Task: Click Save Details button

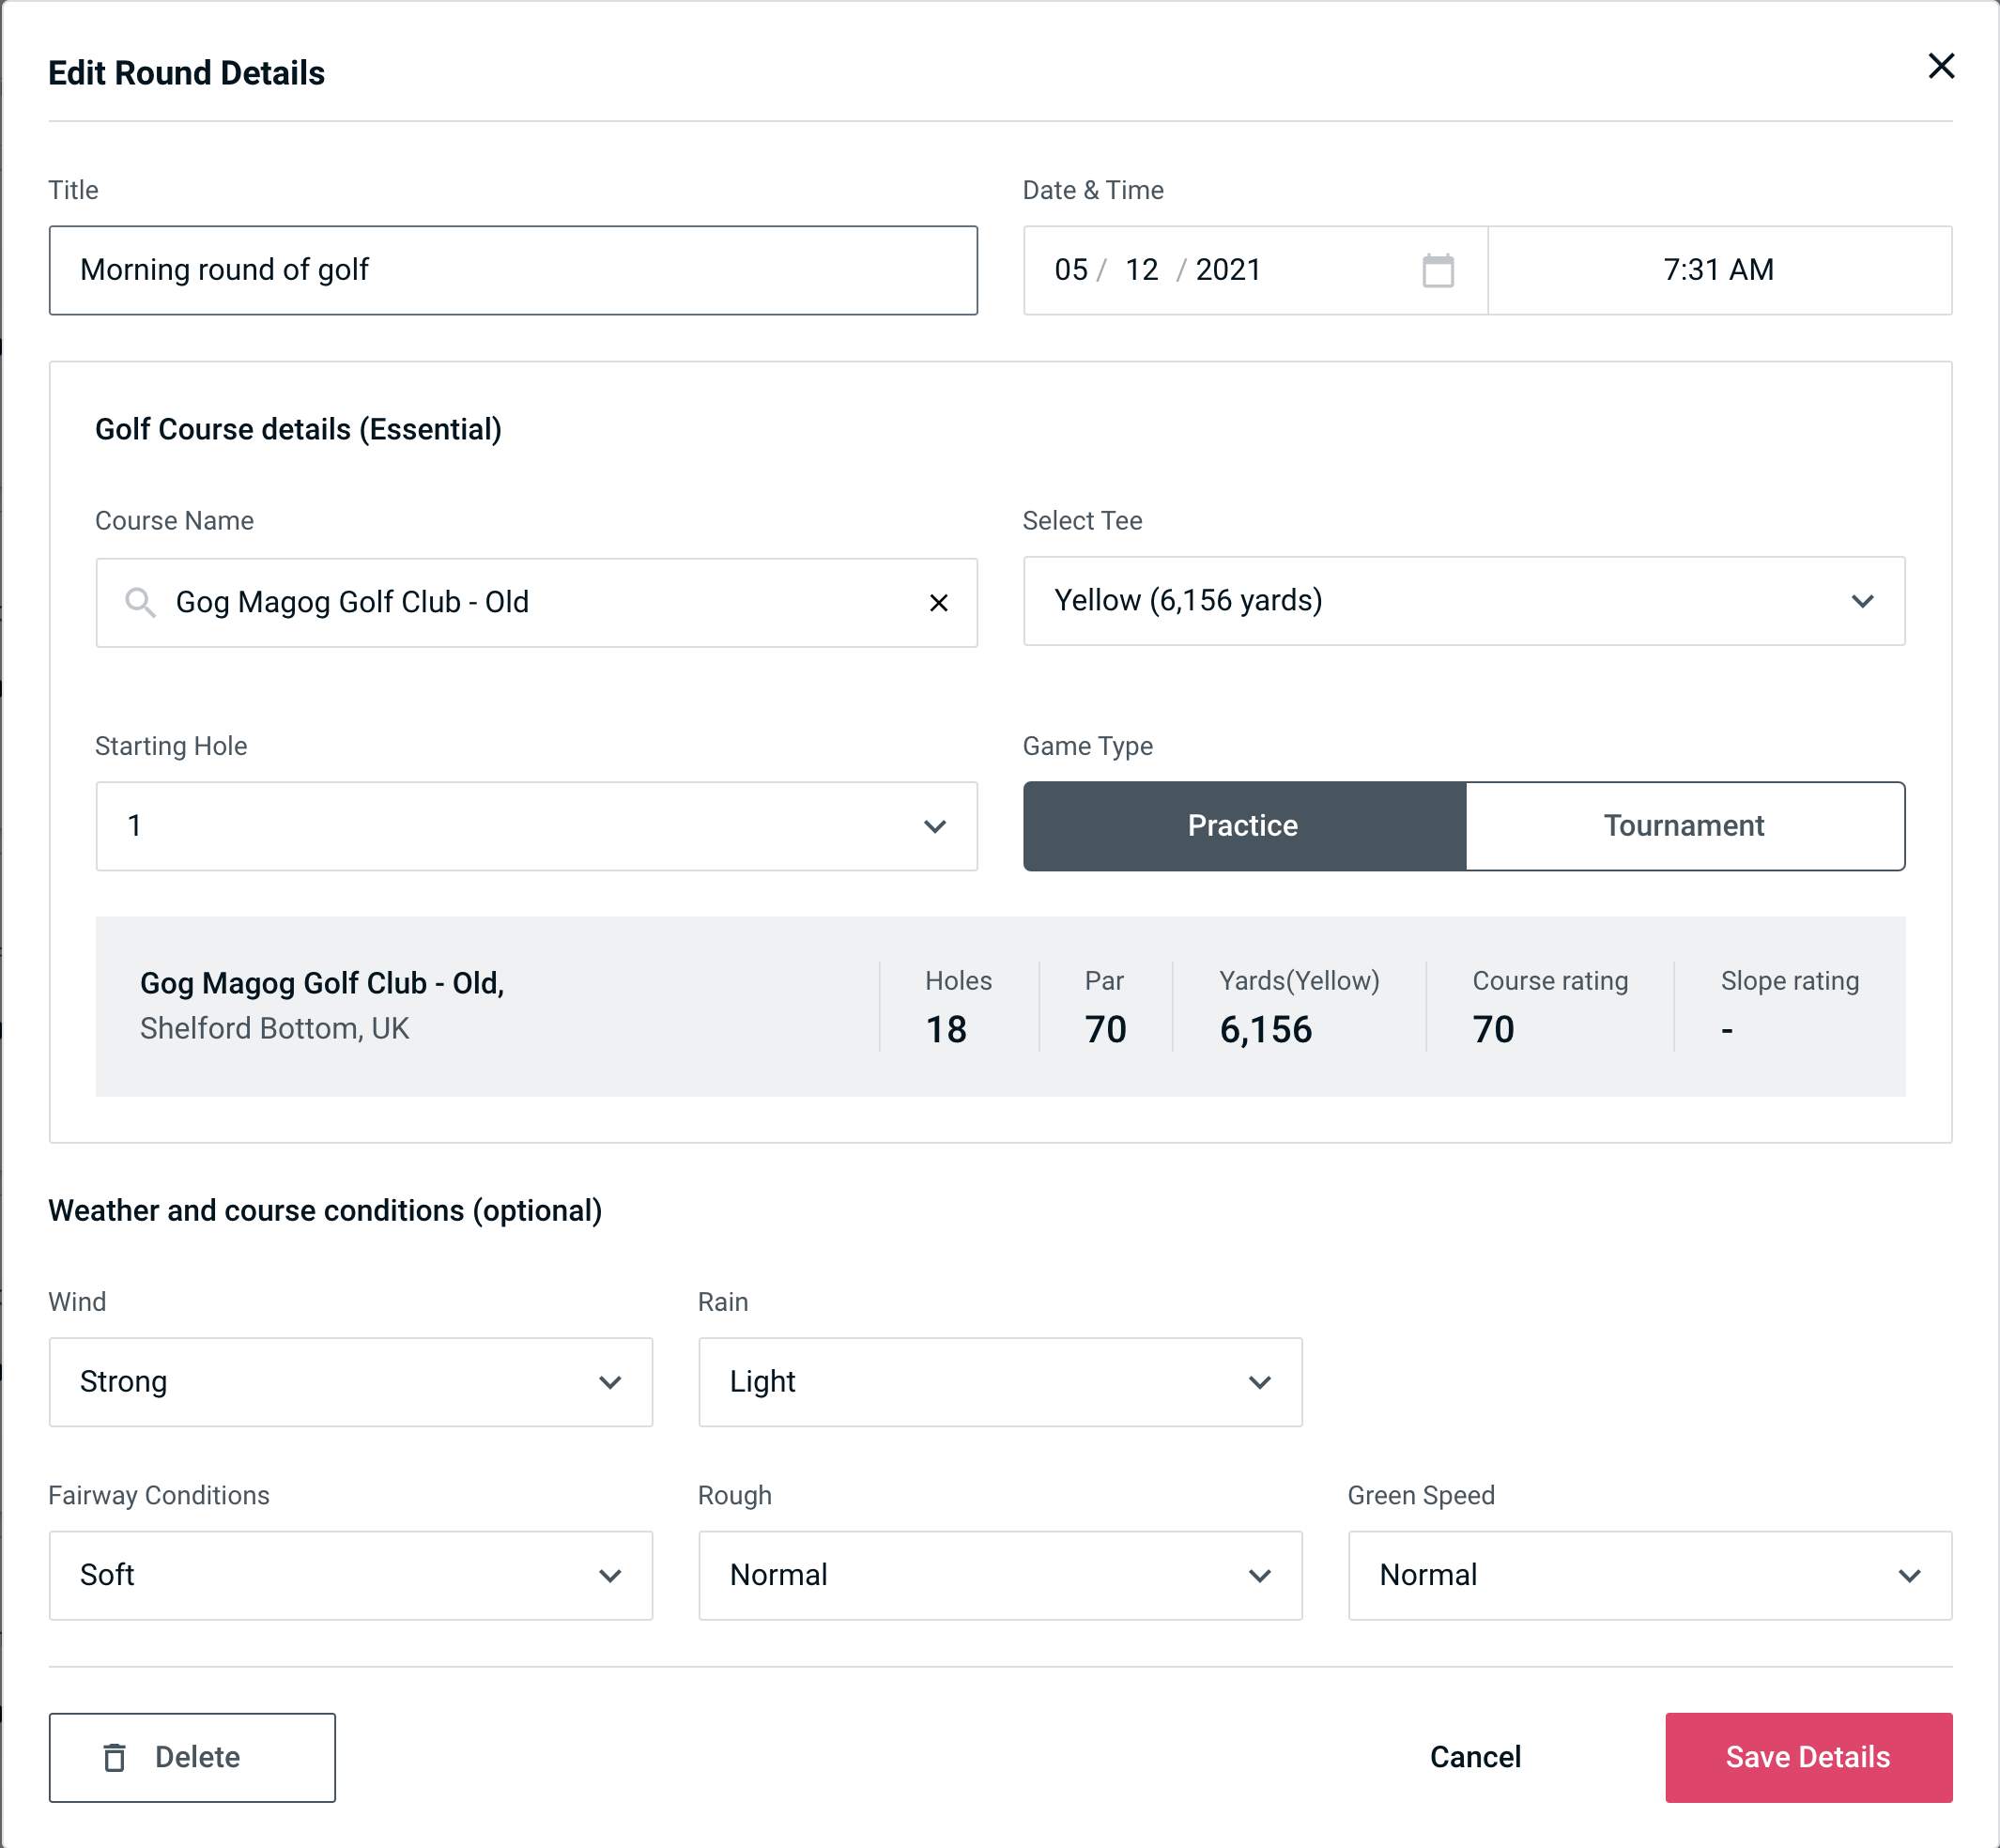Action: pyautogui.click(x=1807, y=1756)
